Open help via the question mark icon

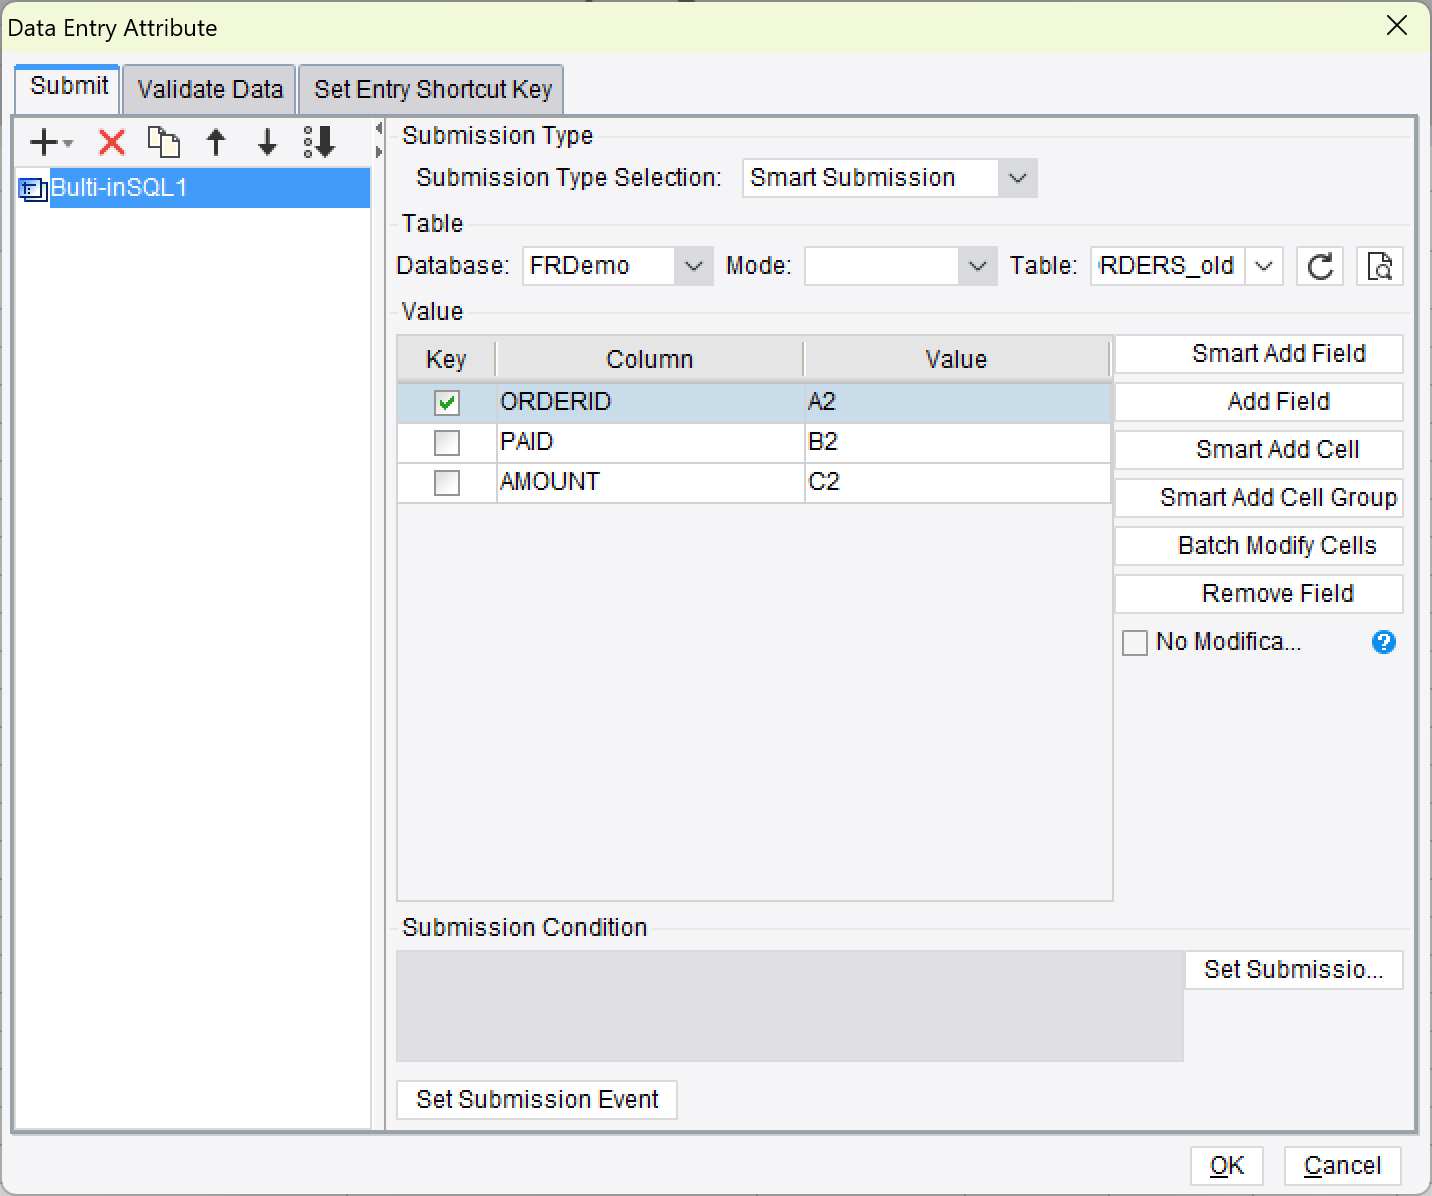pyautogui.click(x=1383, y=643)
